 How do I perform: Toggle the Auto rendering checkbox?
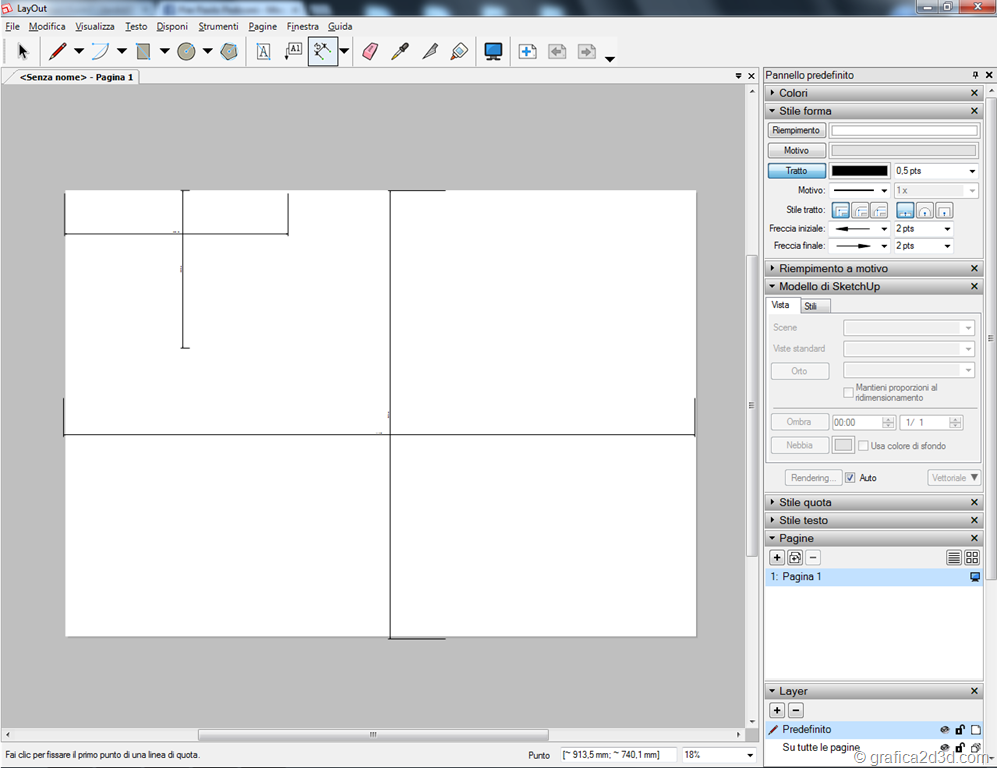pyautogui.click(x=850, y=478)
